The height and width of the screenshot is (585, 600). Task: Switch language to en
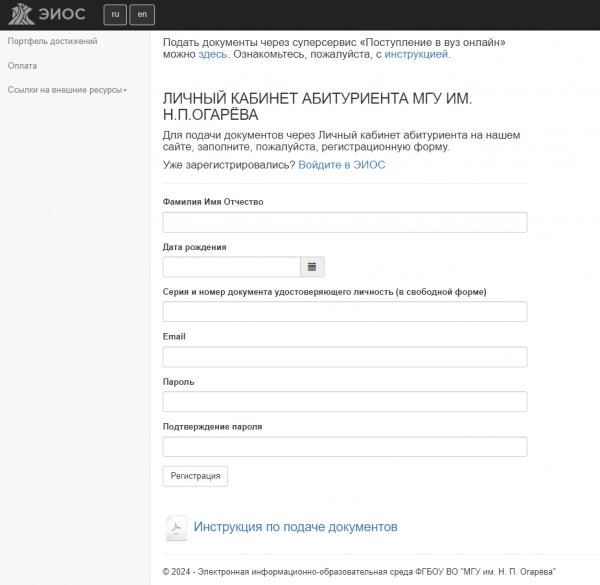[142, 15]
